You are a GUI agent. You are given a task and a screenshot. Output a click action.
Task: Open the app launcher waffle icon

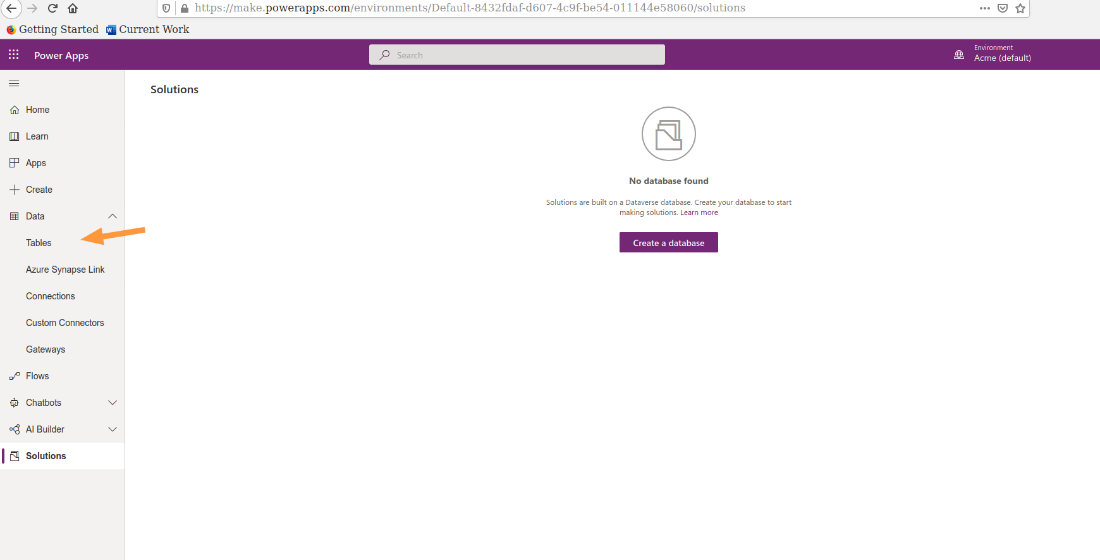[13, 55]
